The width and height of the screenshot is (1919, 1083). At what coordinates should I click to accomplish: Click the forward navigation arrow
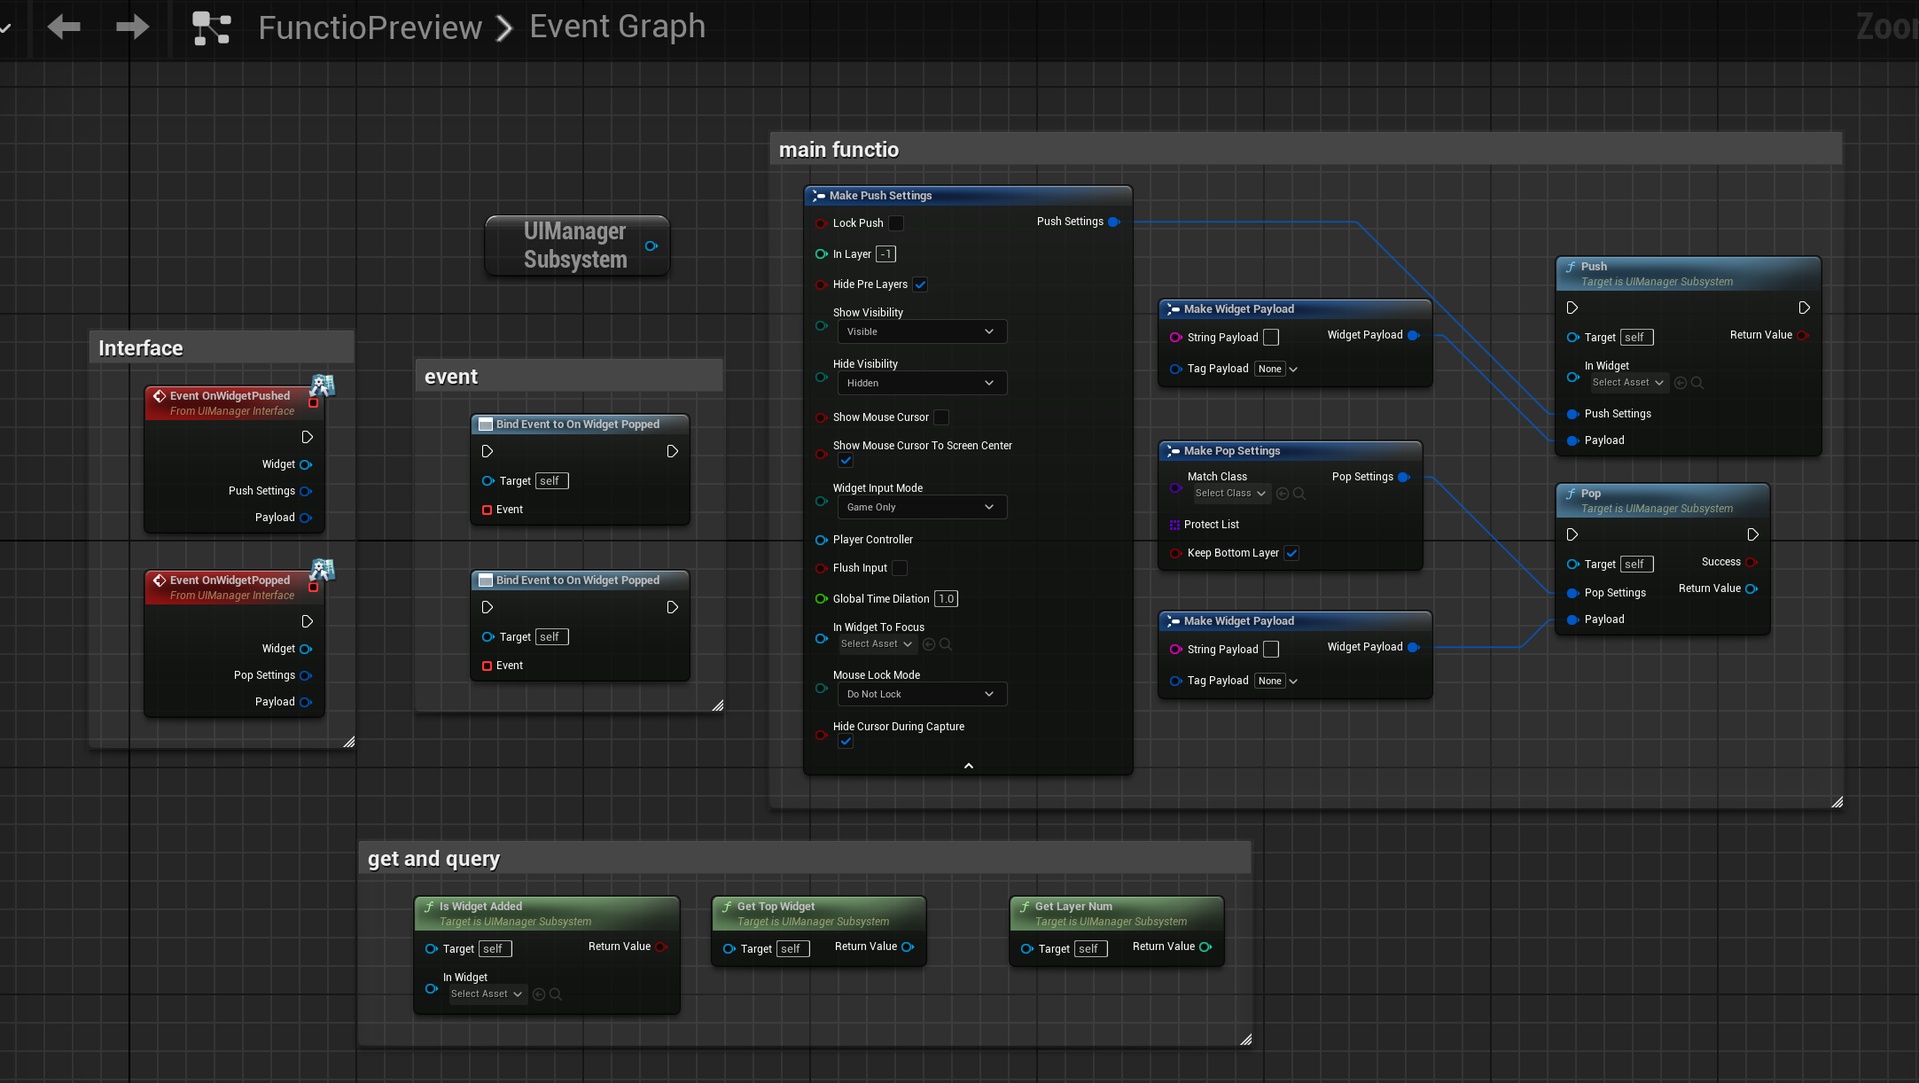pos(132,27)
